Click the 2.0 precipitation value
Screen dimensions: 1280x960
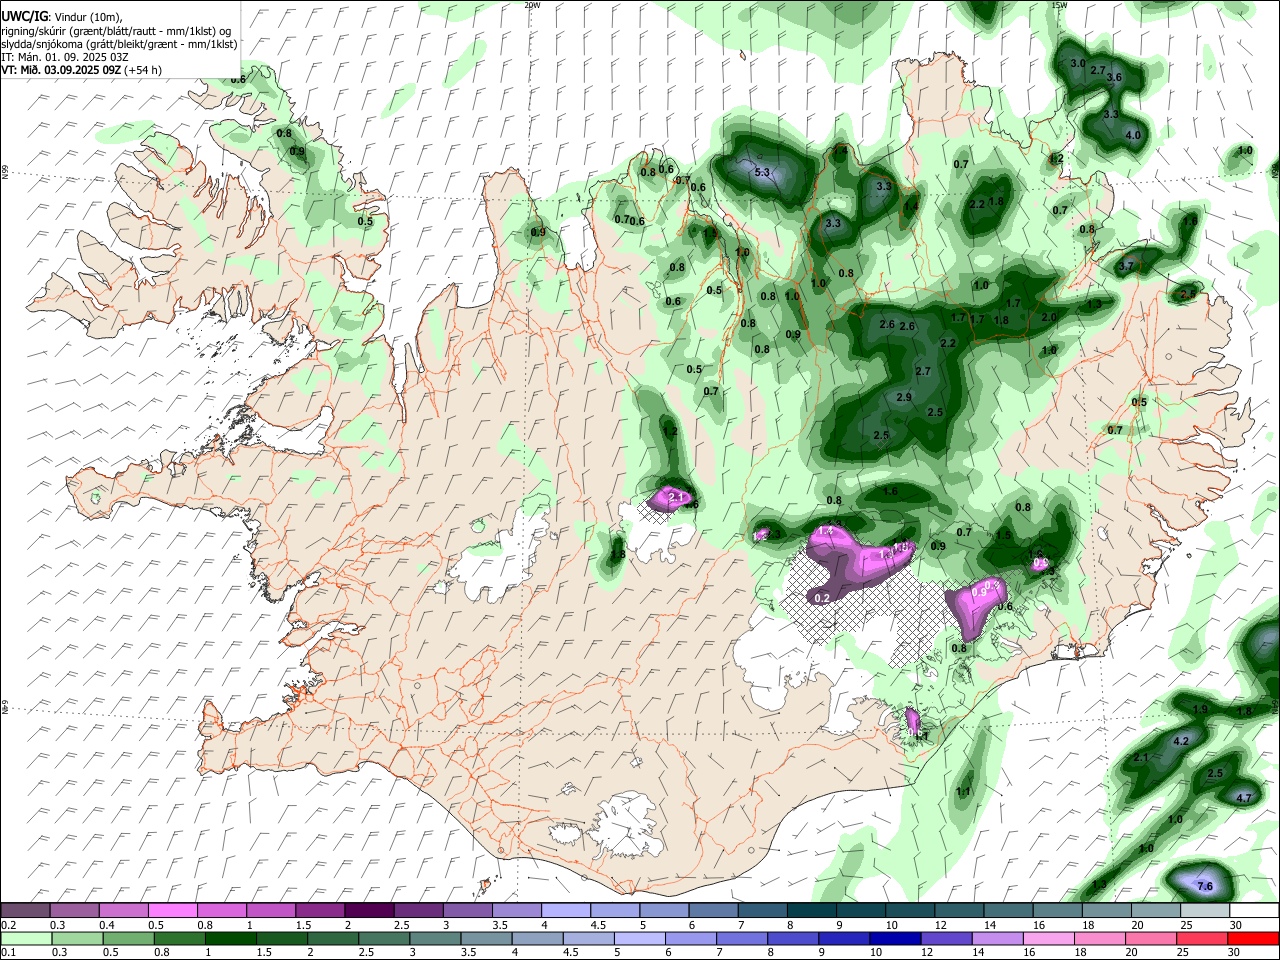(x=1049, y=317)
